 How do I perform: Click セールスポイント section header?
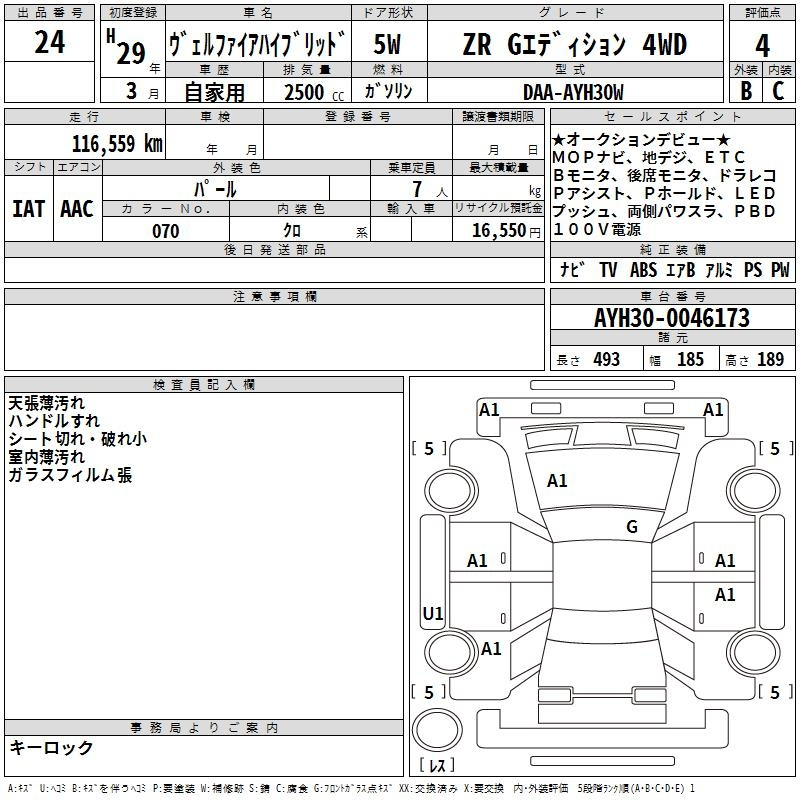pos(672,117)
